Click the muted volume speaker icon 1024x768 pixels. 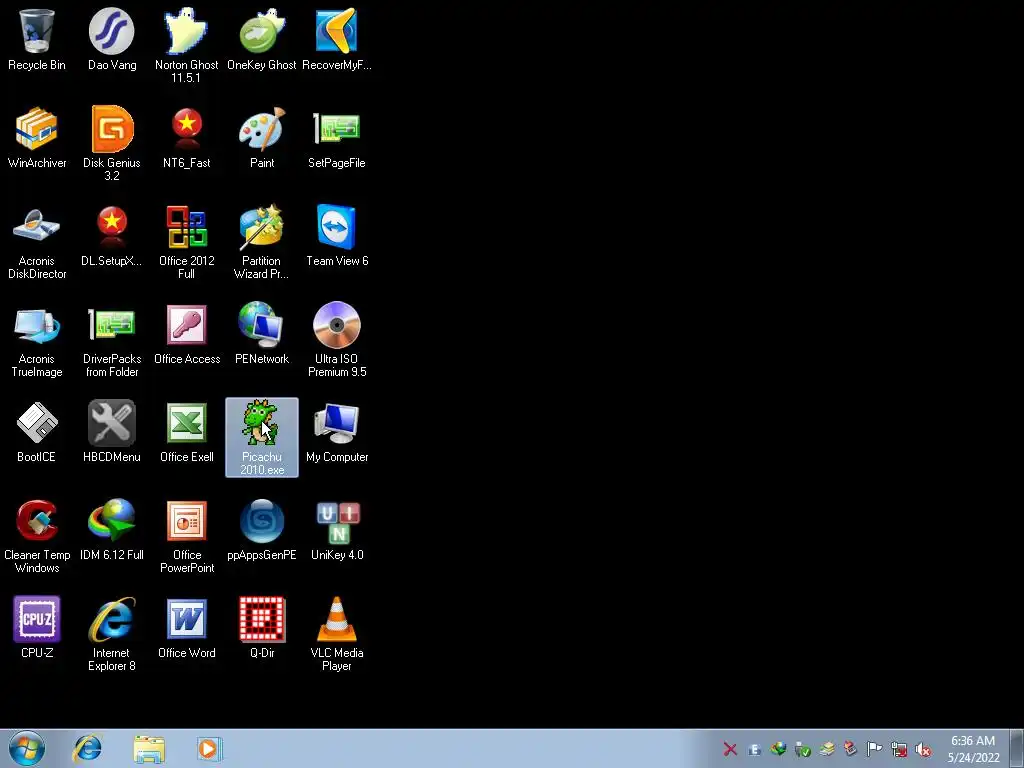click(x=923, y=750)
